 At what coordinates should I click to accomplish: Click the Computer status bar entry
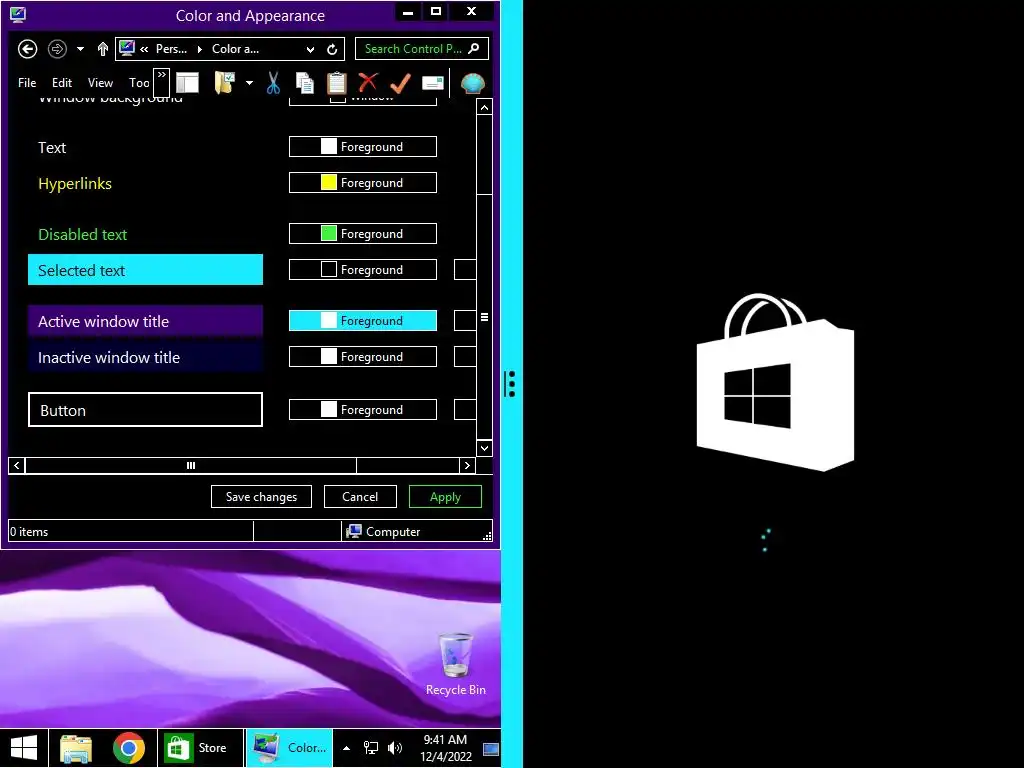pyautogui.click(x=383, y=531)
